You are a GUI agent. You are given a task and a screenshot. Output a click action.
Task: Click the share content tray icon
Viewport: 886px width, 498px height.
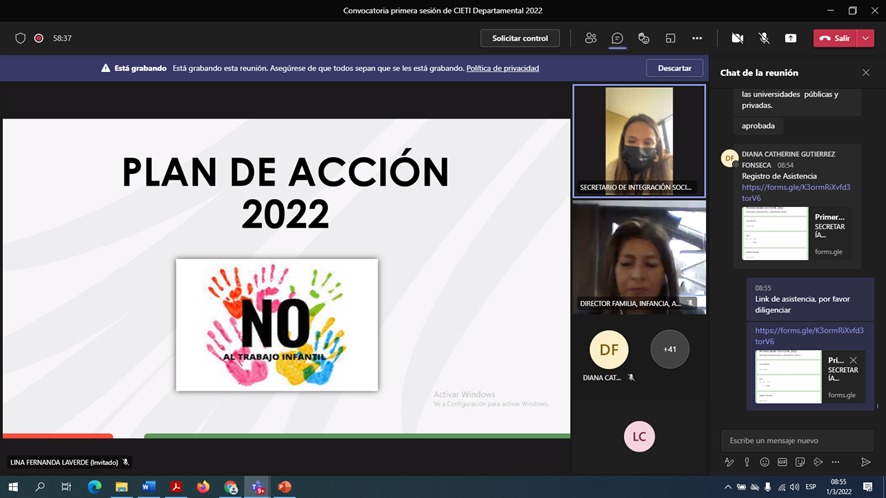[790, 38]
